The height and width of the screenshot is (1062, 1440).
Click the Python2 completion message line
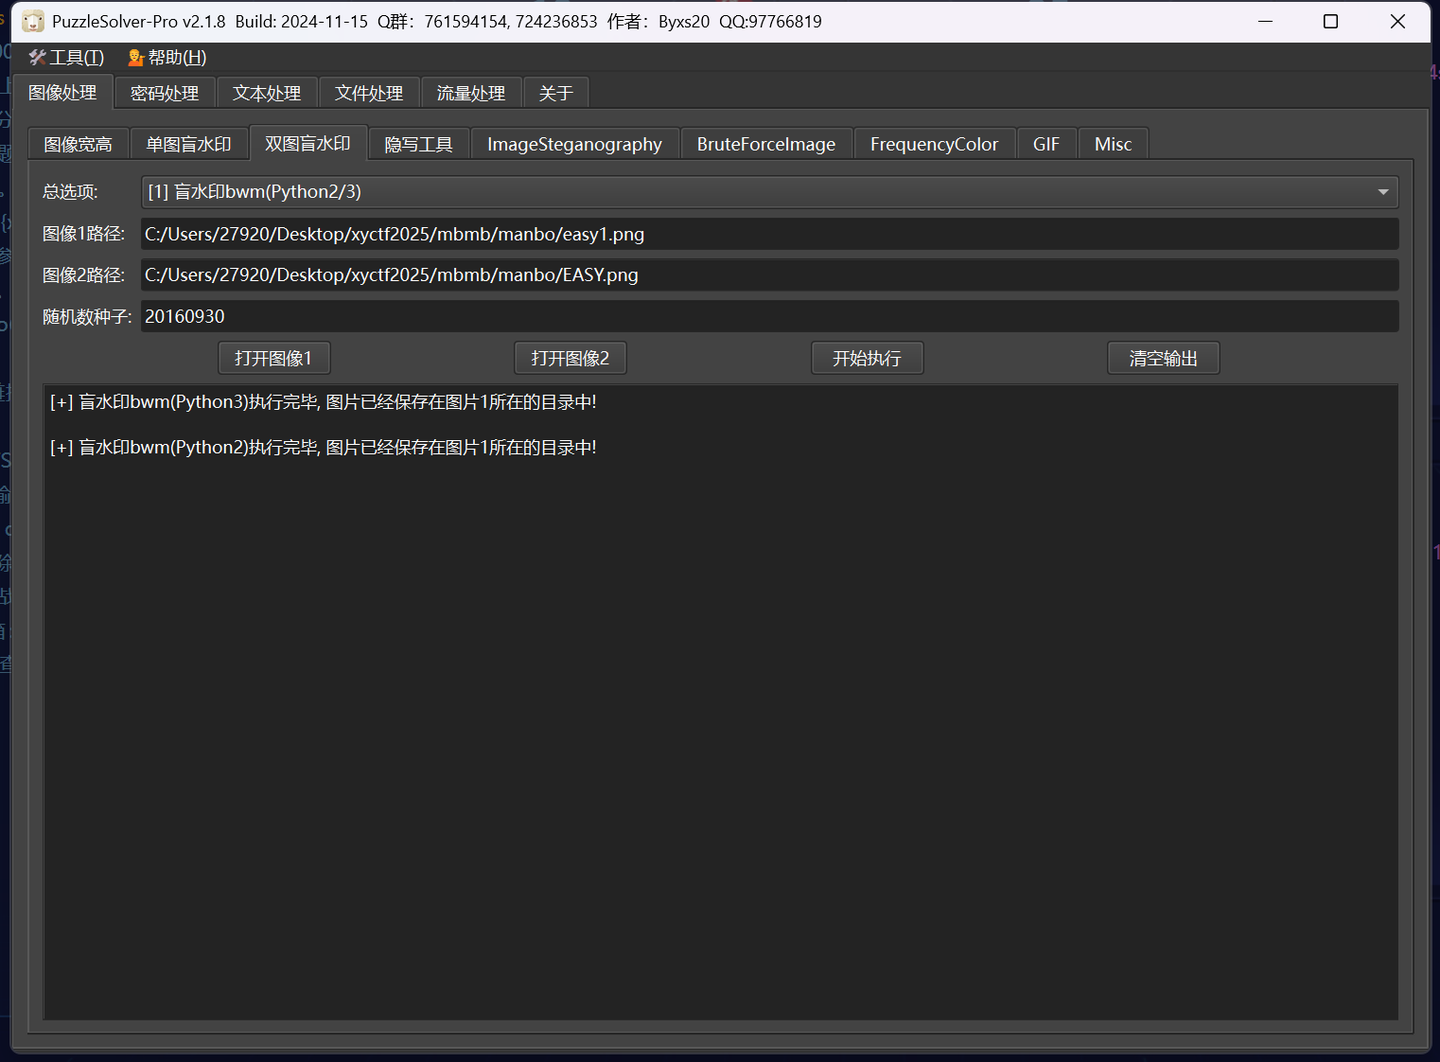(x=323, y=447)
